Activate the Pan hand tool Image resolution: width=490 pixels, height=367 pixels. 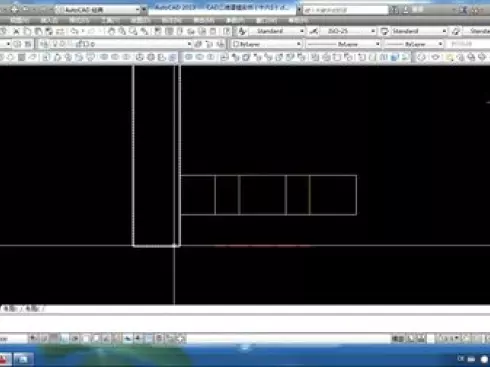tap(111, 31)
